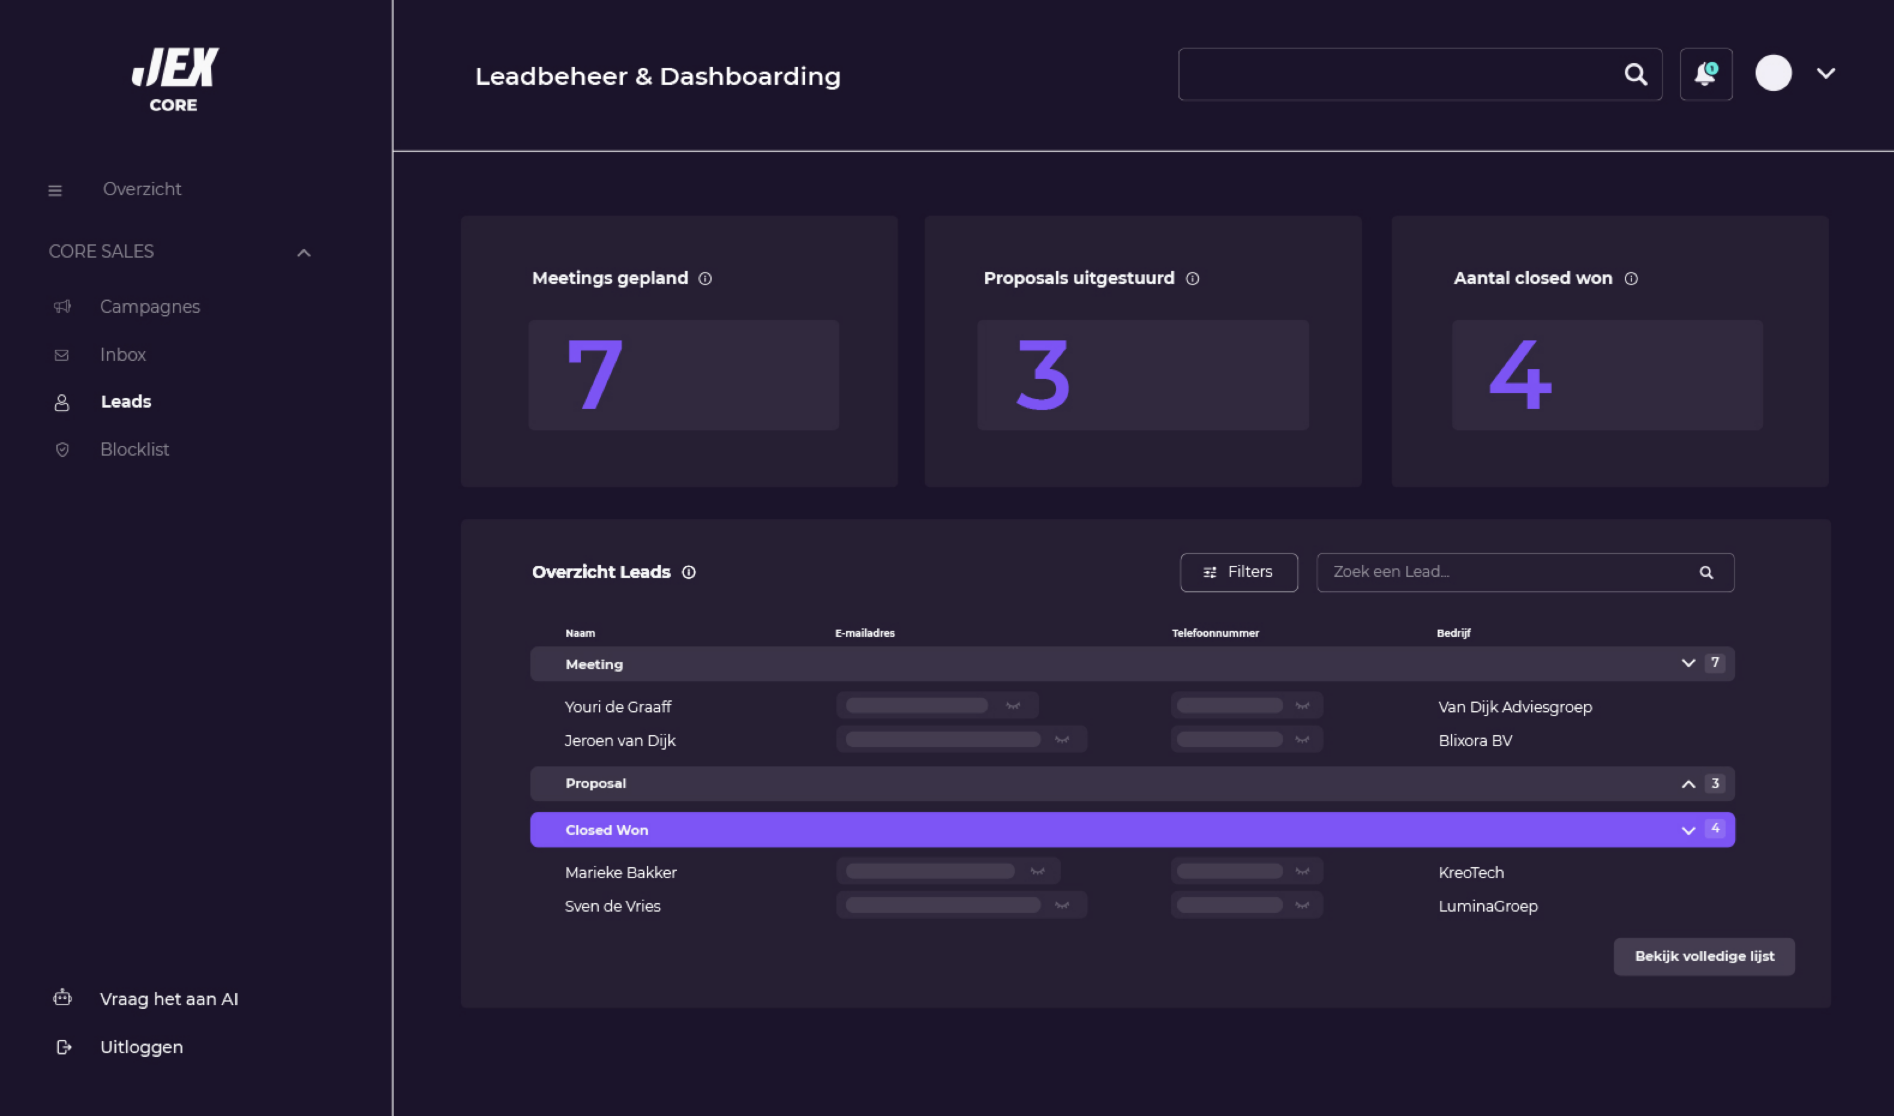Unhide Marieke Bakker's email address
The height and width of the screenshot is (1116, 1894).
pyautogui.click(x=1037, y=872)
